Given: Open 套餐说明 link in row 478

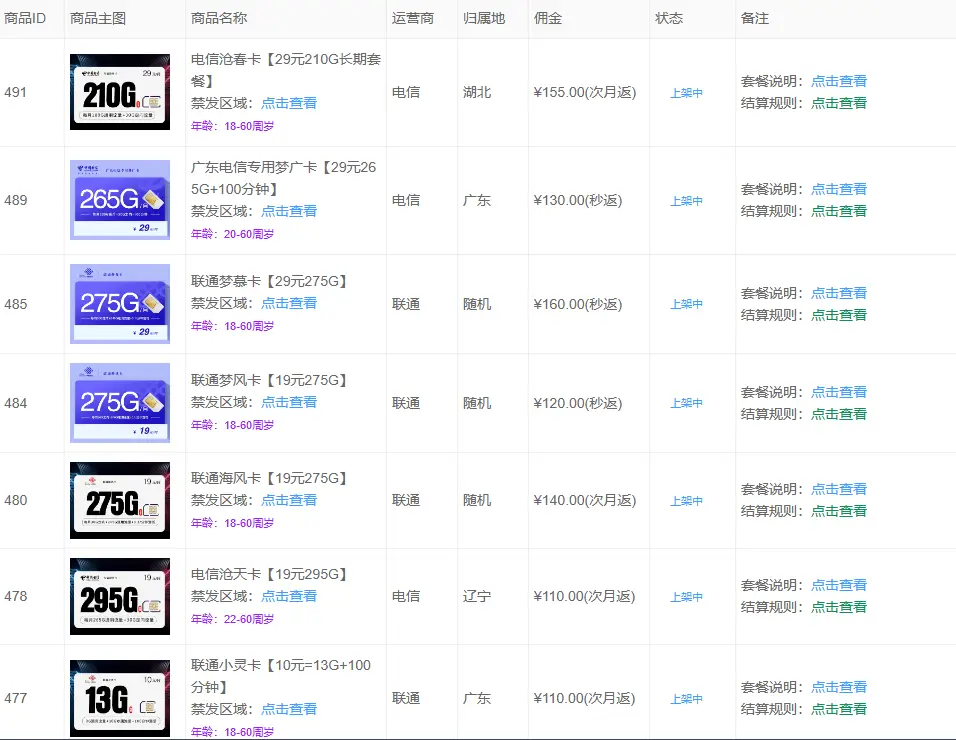Looking at the screenshot, I should [x=839, y=585].
